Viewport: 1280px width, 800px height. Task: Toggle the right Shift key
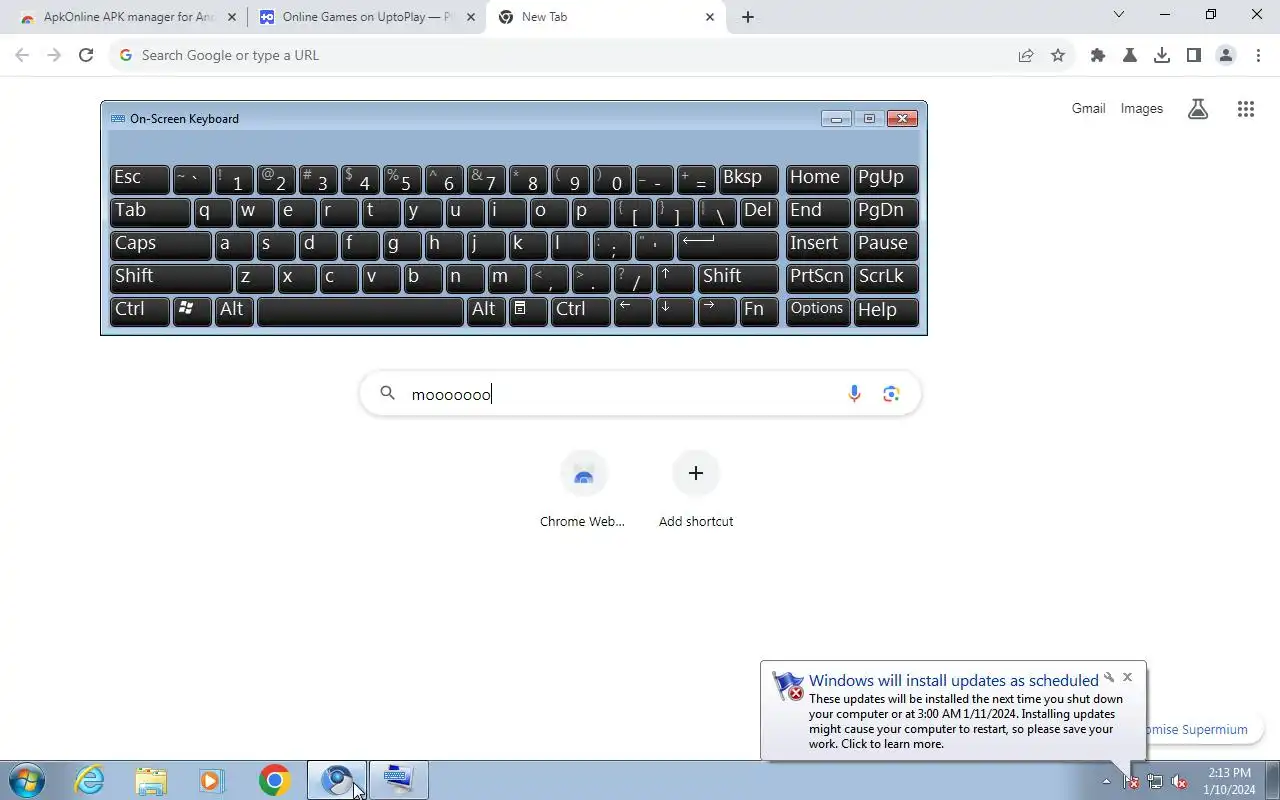point(738,277)
